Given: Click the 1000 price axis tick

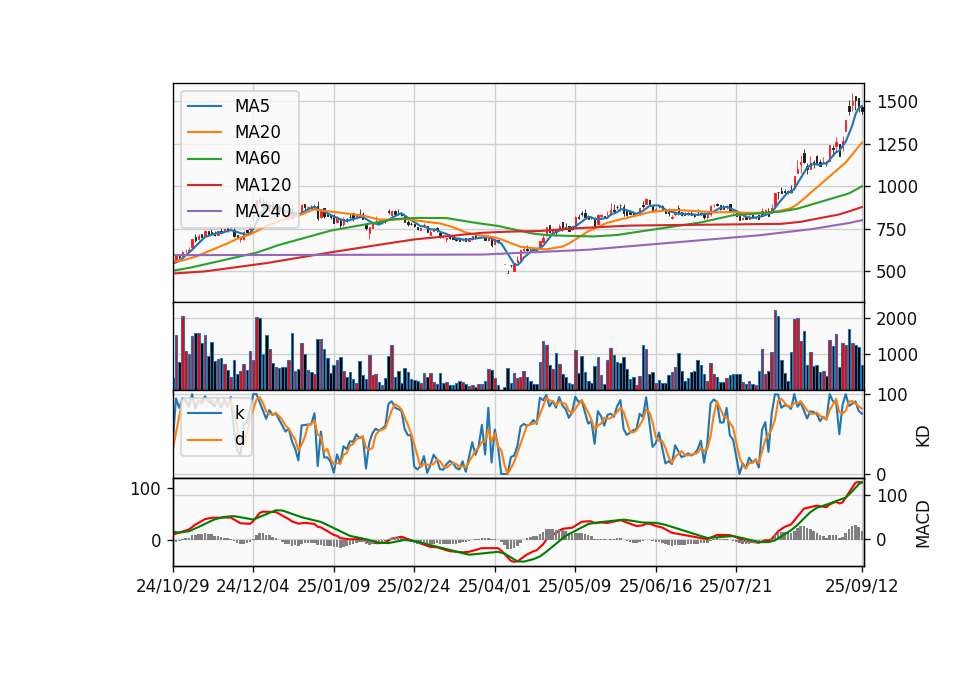Looking at the screenshot, I should 897,187.
